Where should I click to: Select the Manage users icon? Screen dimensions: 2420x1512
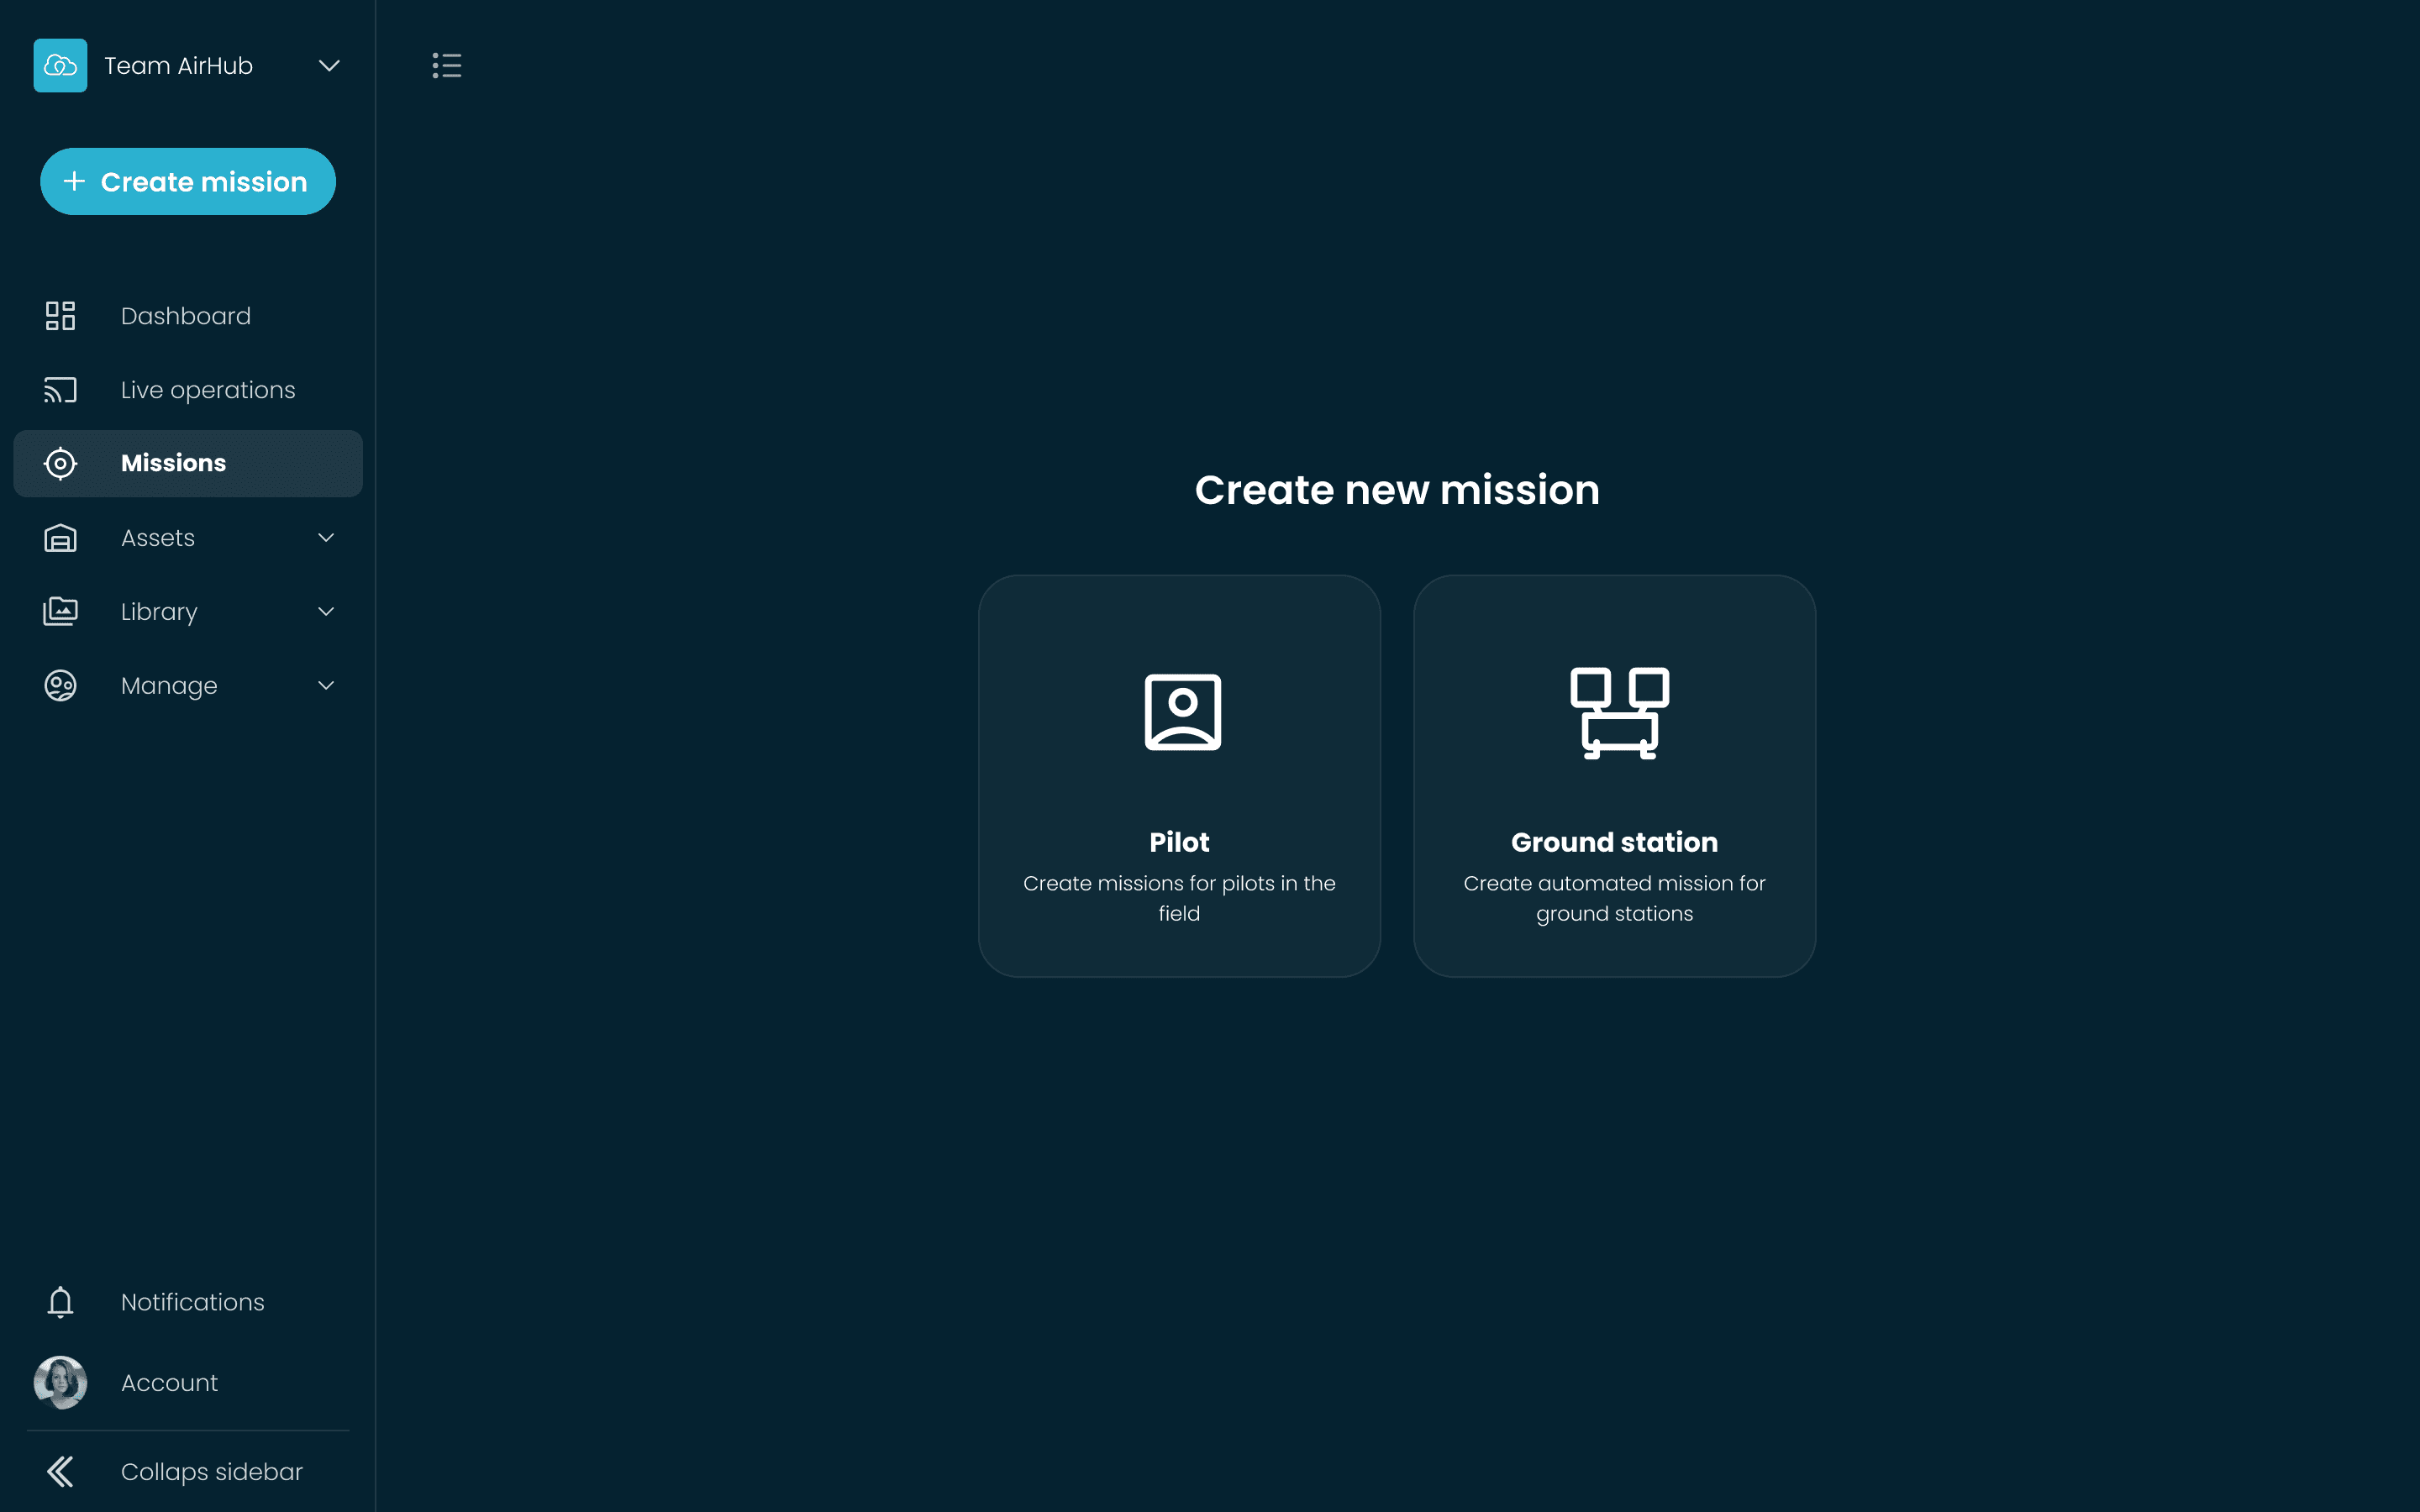coord(60,685)
